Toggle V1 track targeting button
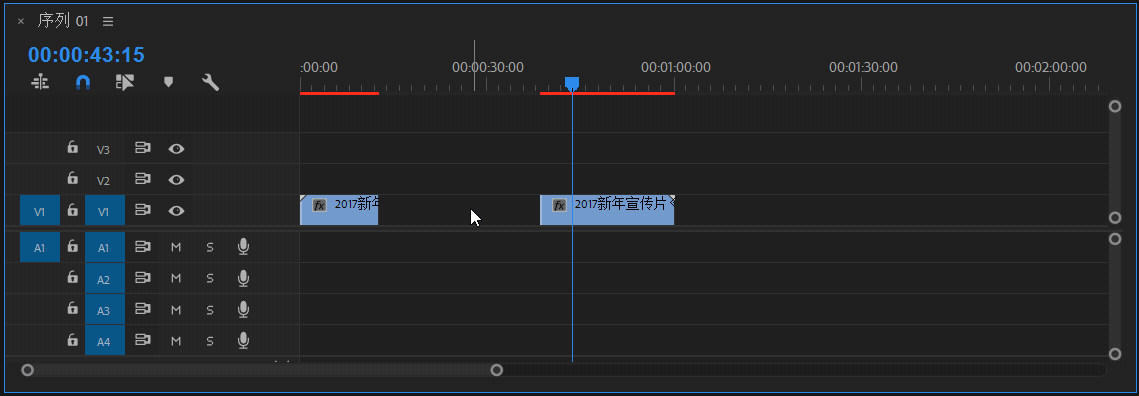This screenshot has width=1139, height=396. [104, 211]
